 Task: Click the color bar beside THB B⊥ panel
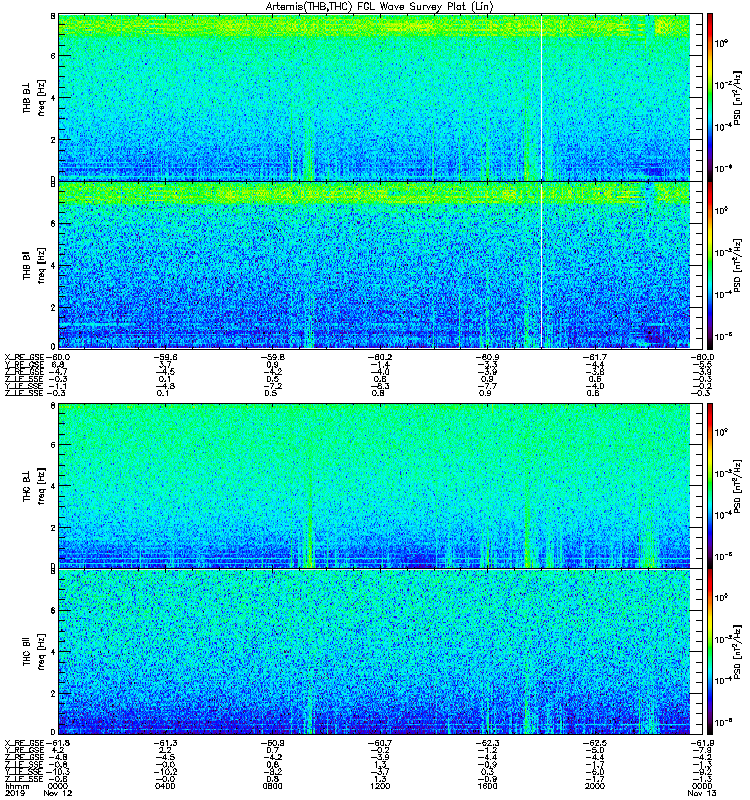[709, 97]
